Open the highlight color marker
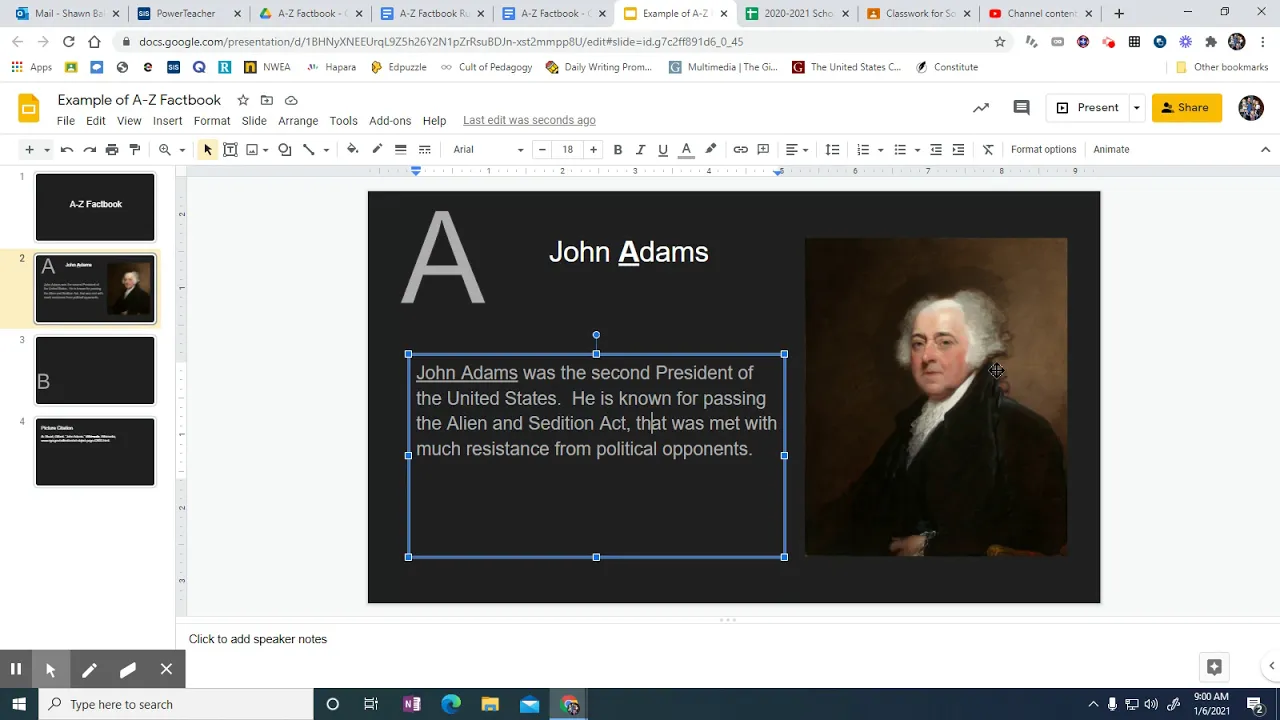Viewport: 1280px width, 720px height. 711,150
